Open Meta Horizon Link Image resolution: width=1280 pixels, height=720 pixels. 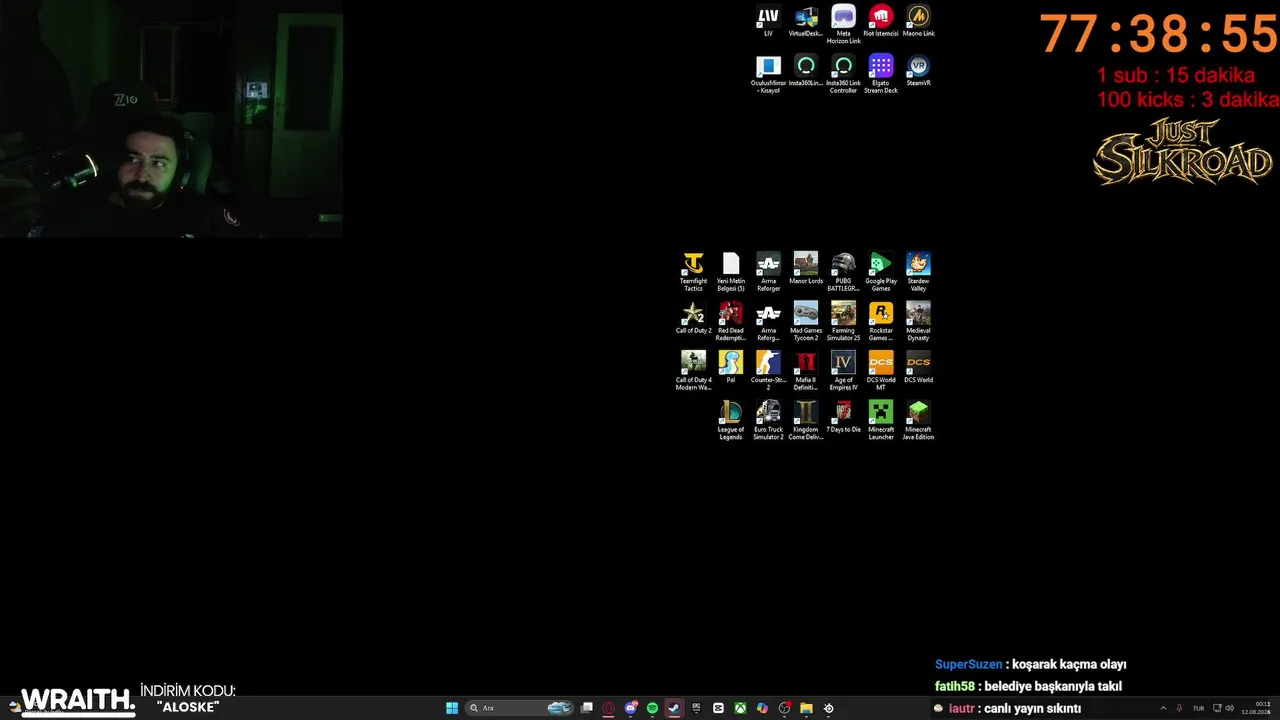tap(843, 24)
